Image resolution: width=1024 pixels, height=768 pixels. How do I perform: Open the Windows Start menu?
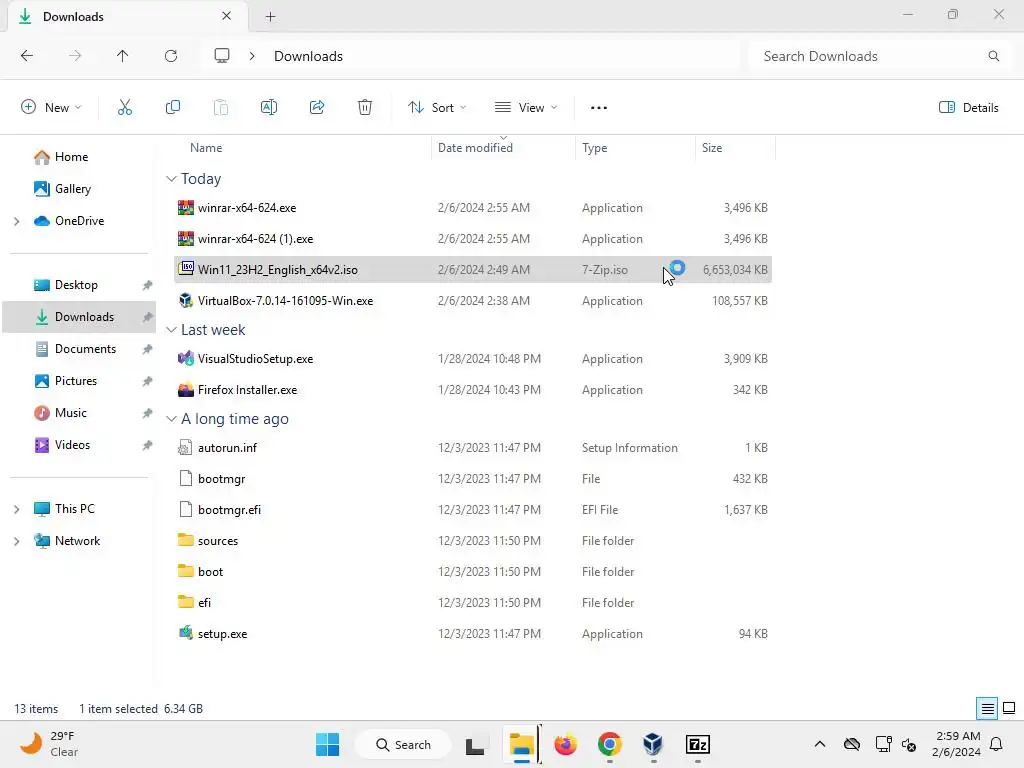coord(327,744)
